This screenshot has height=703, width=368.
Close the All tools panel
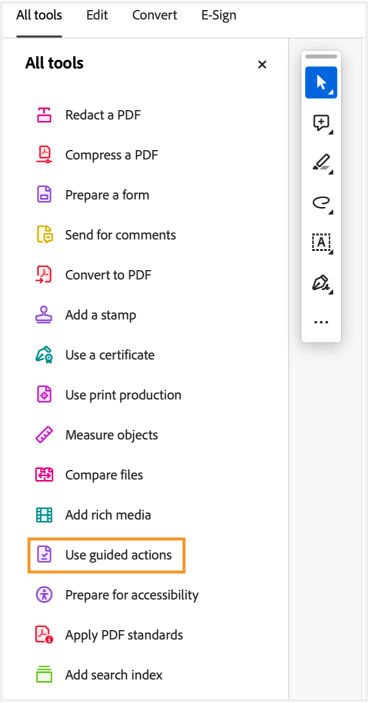coord(262,65)
